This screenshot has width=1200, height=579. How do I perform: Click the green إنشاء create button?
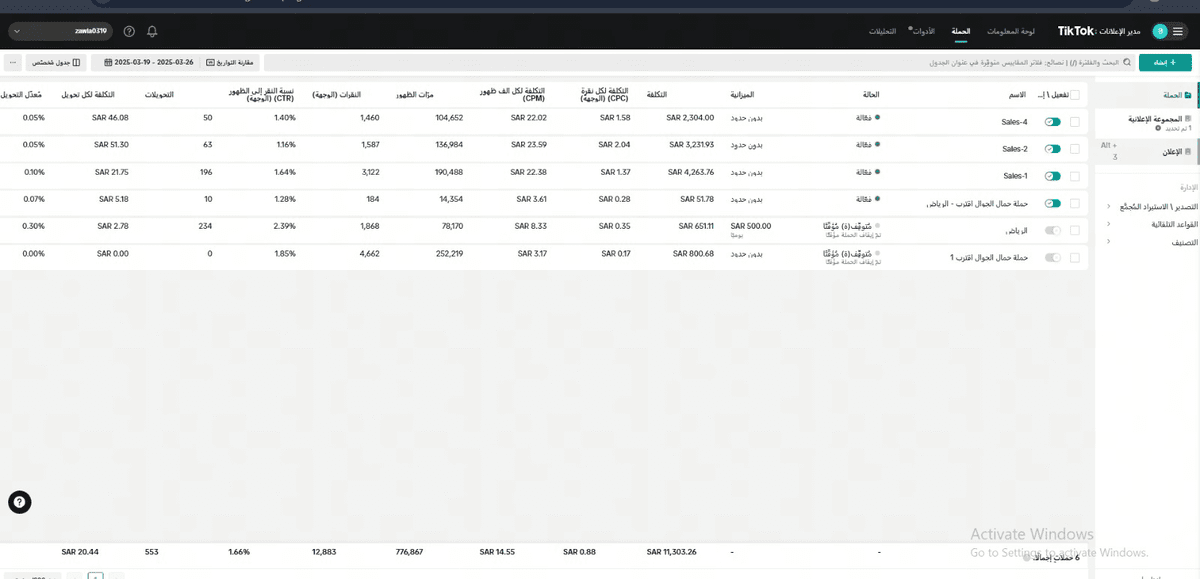coord(1165,62)
